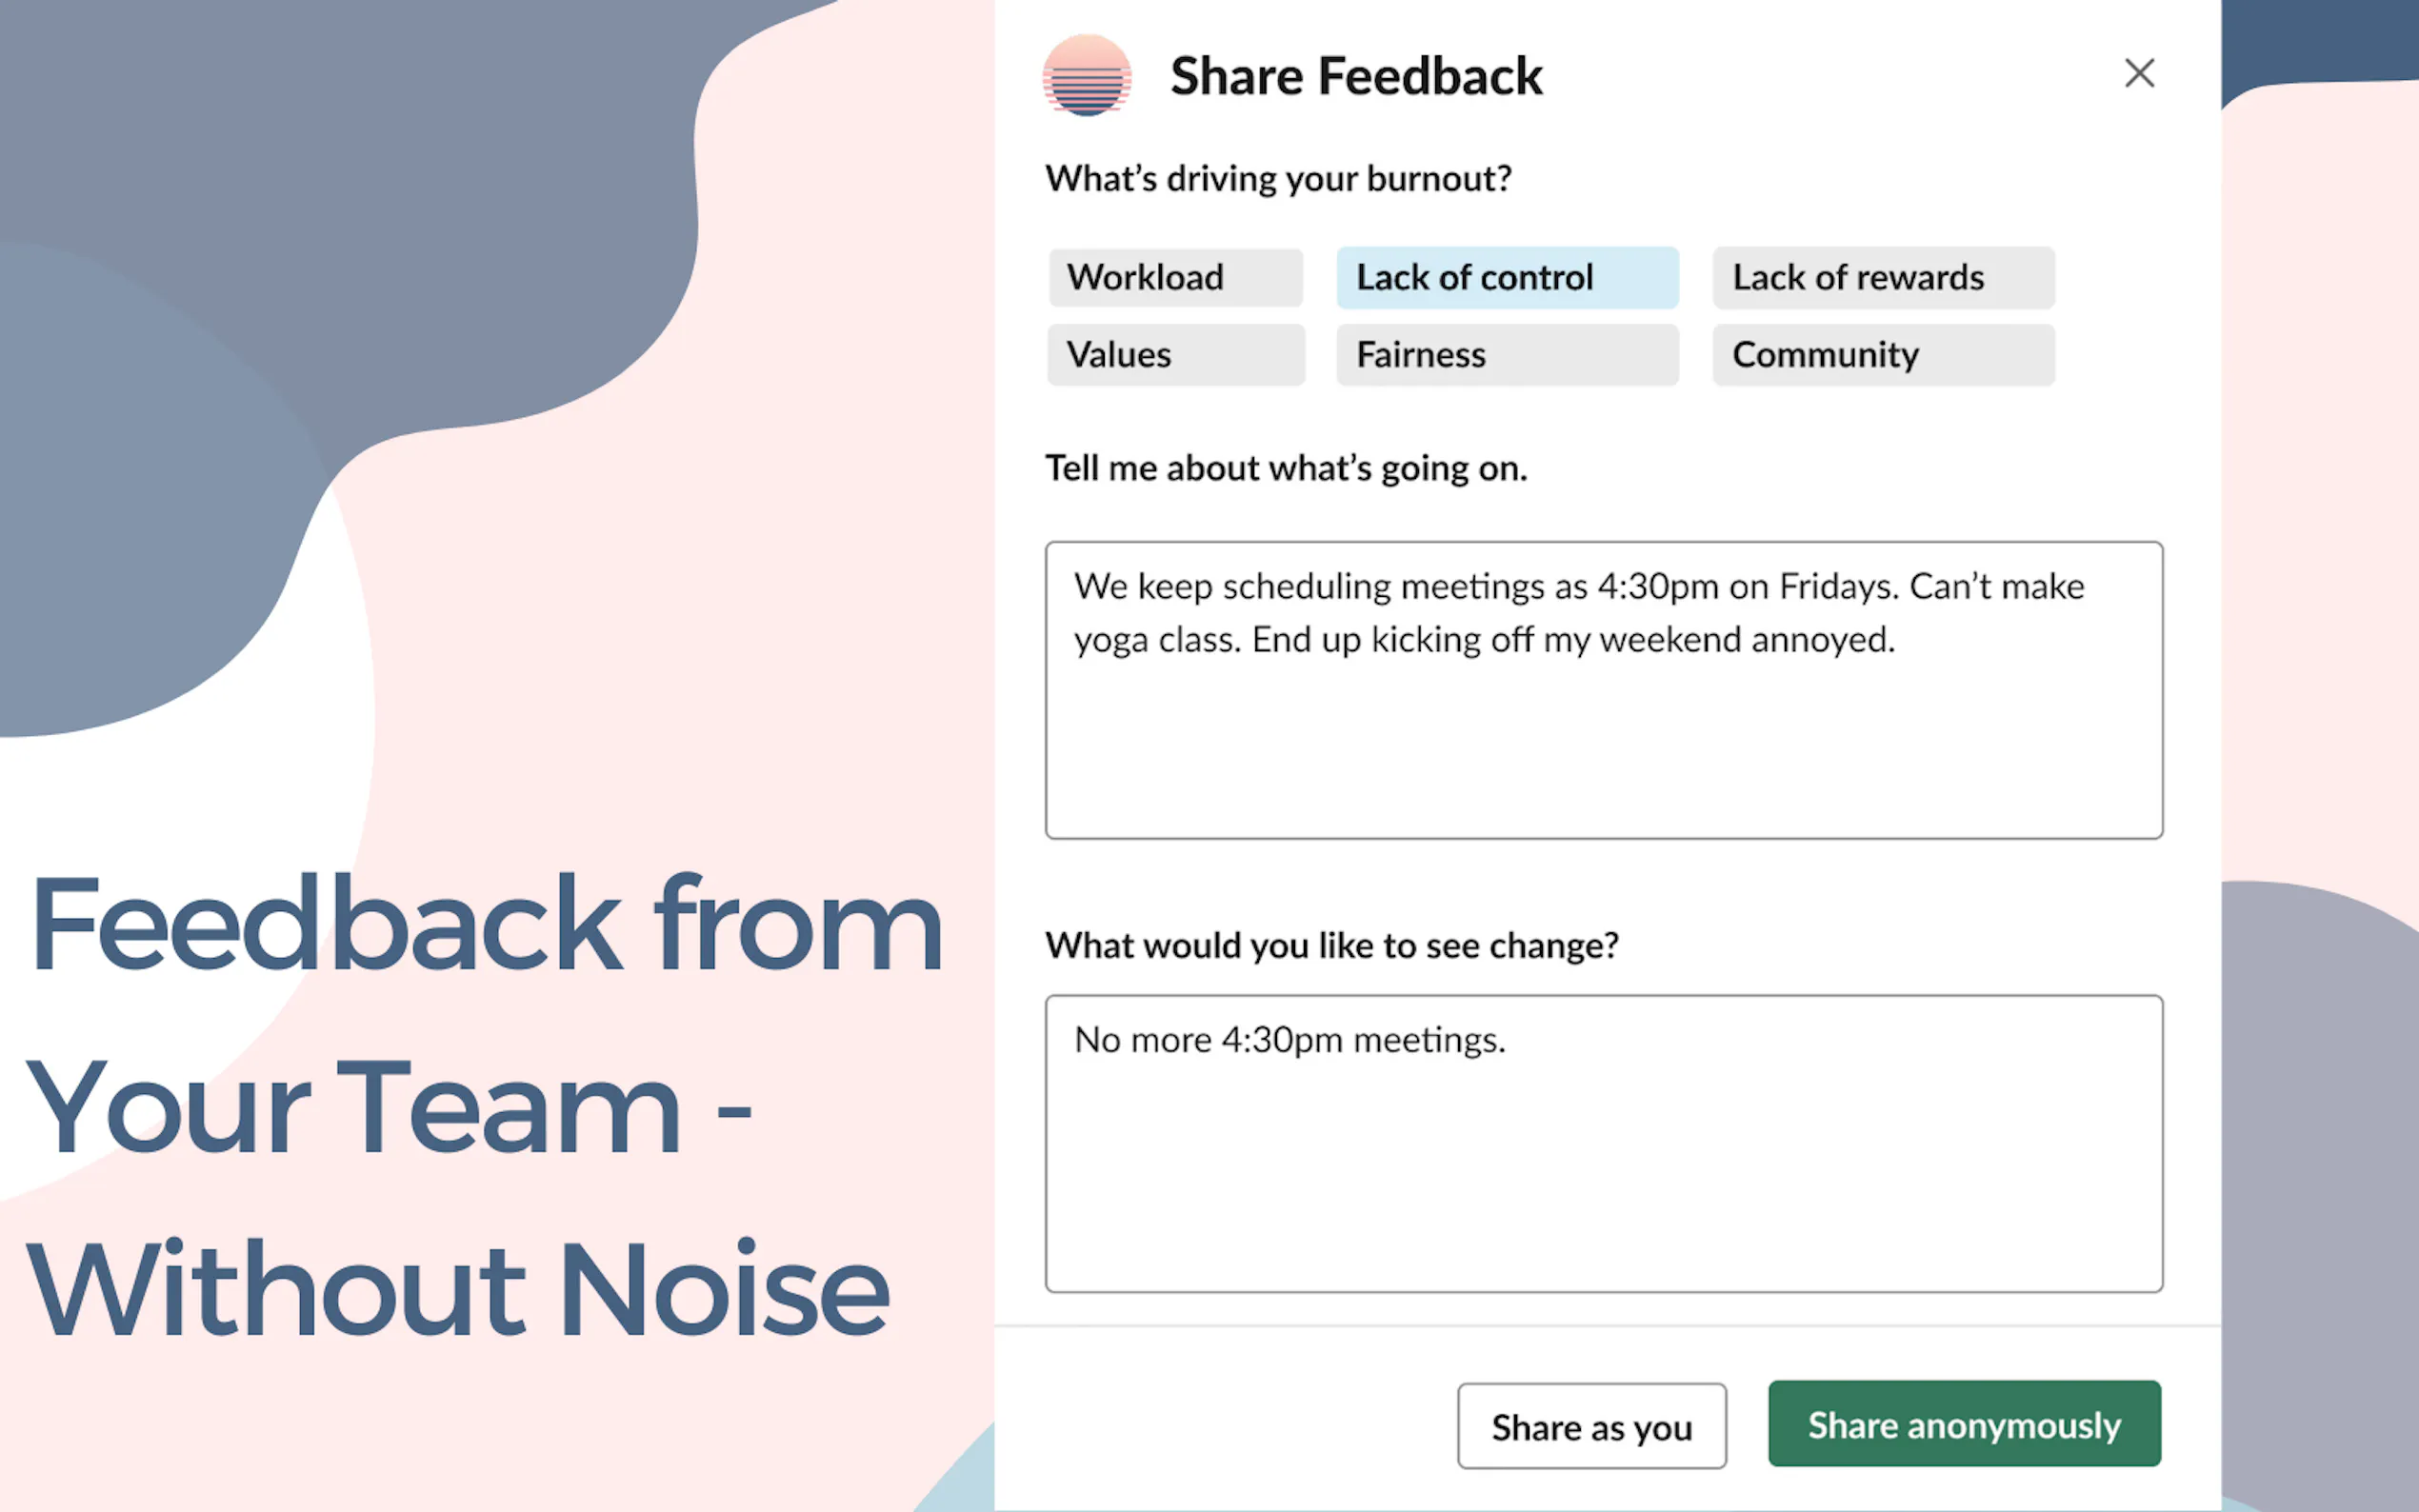Click the 'Tell me about what's going on' label

click(1285, 468)
